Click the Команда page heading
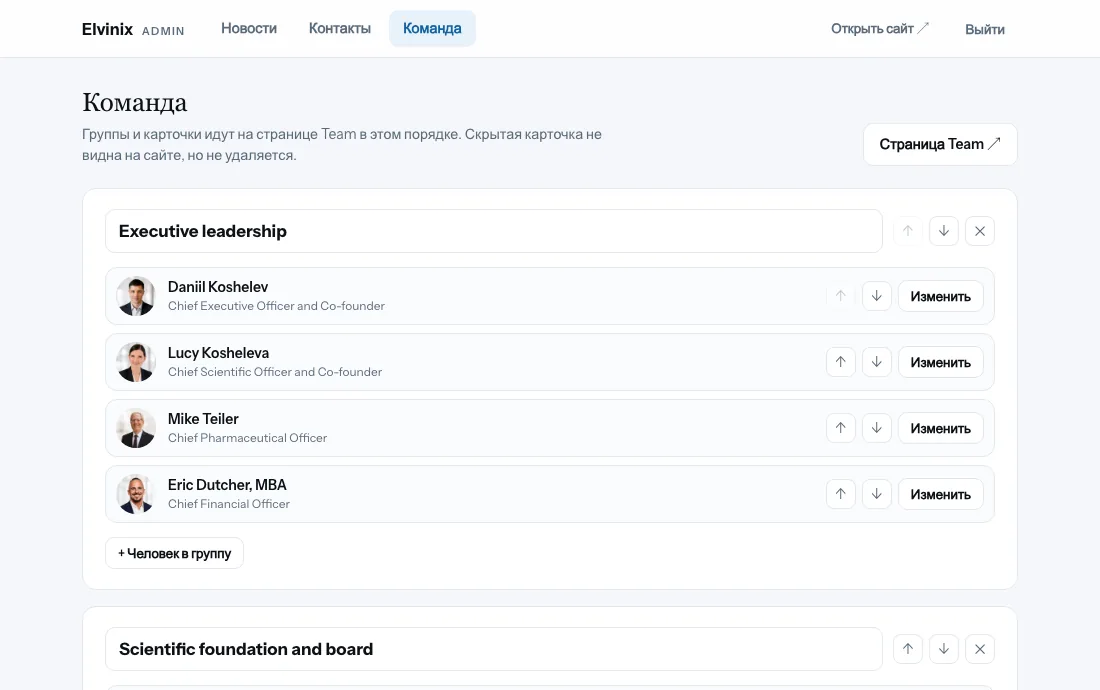Screen dimensions: 1100x690 coord(135,102)
